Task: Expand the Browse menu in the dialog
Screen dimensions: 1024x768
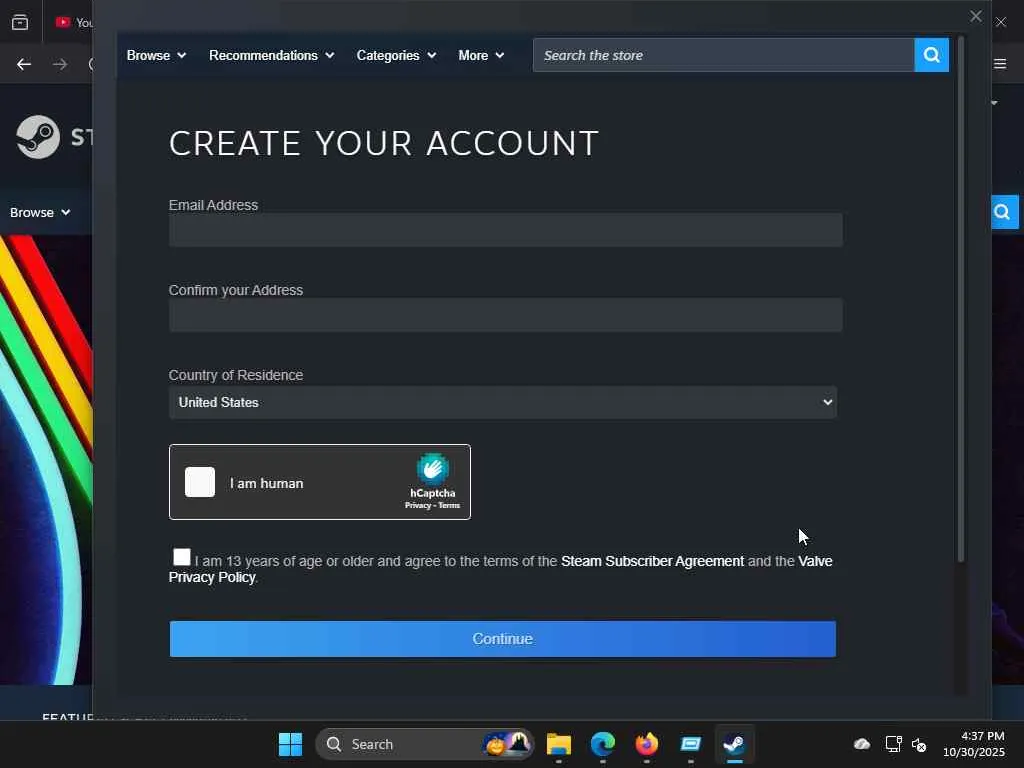Action: pyautogui.click(x=156, y=56)
